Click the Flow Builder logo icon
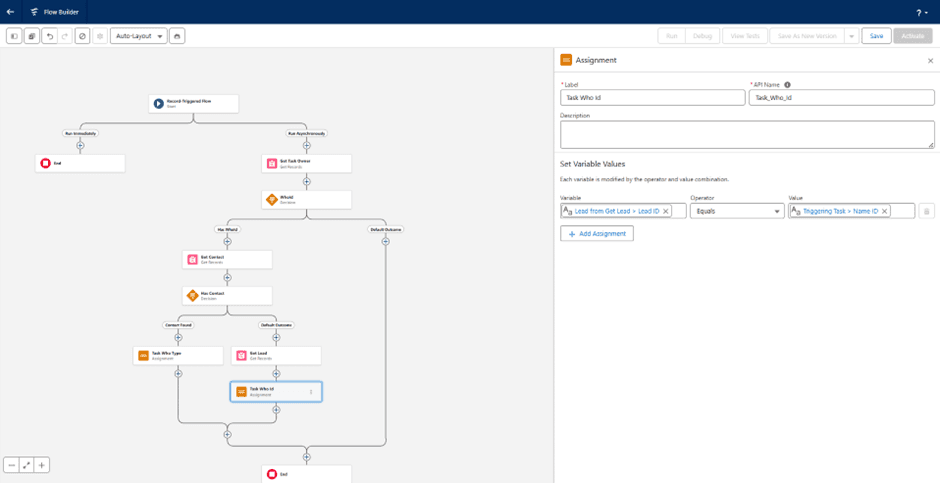The width and height of the screenshot is (940, 483). click(x=34, y=12)
